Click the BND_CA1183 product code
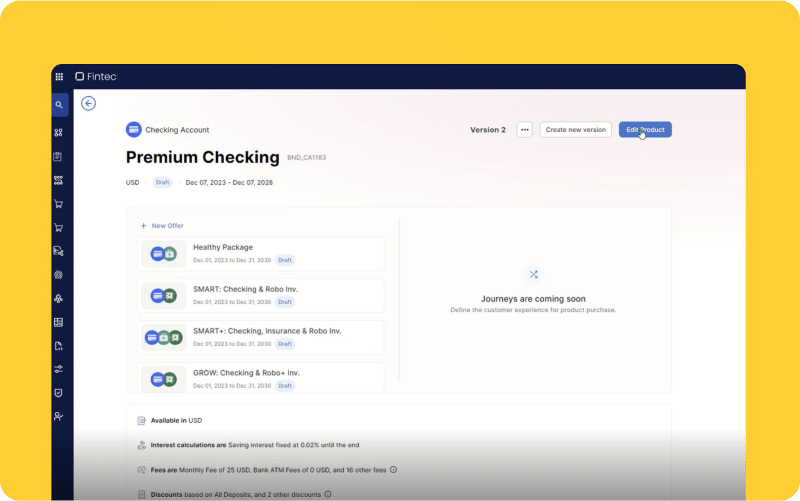 pos(306,158)
